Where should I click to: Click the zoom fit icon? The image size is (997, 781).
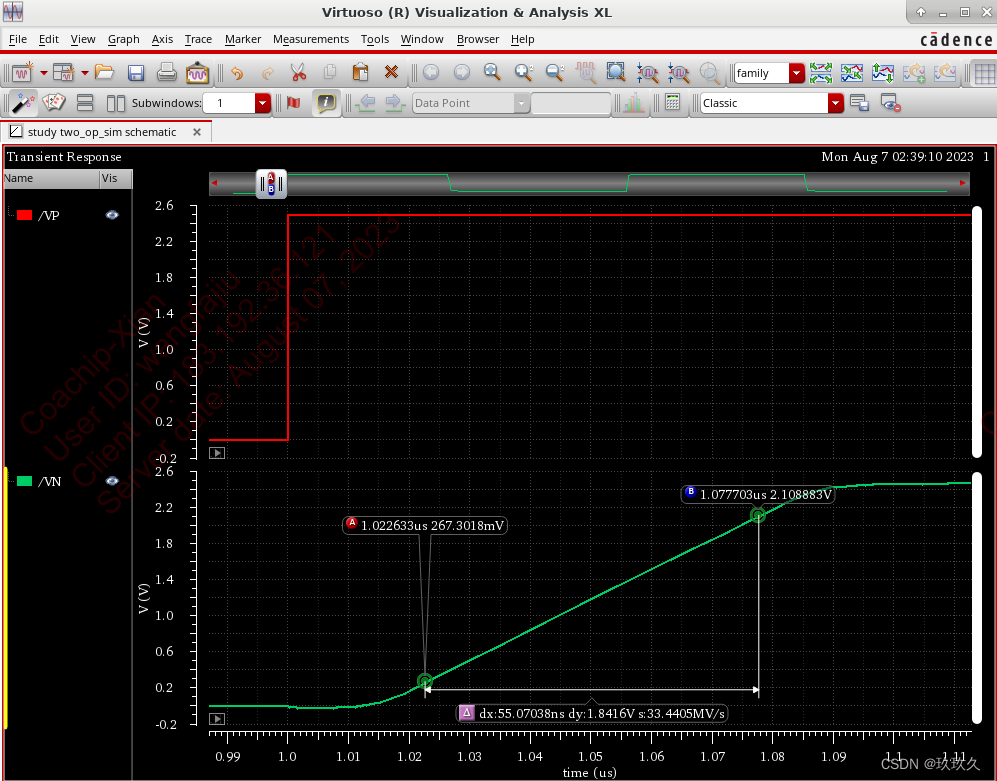616,73
